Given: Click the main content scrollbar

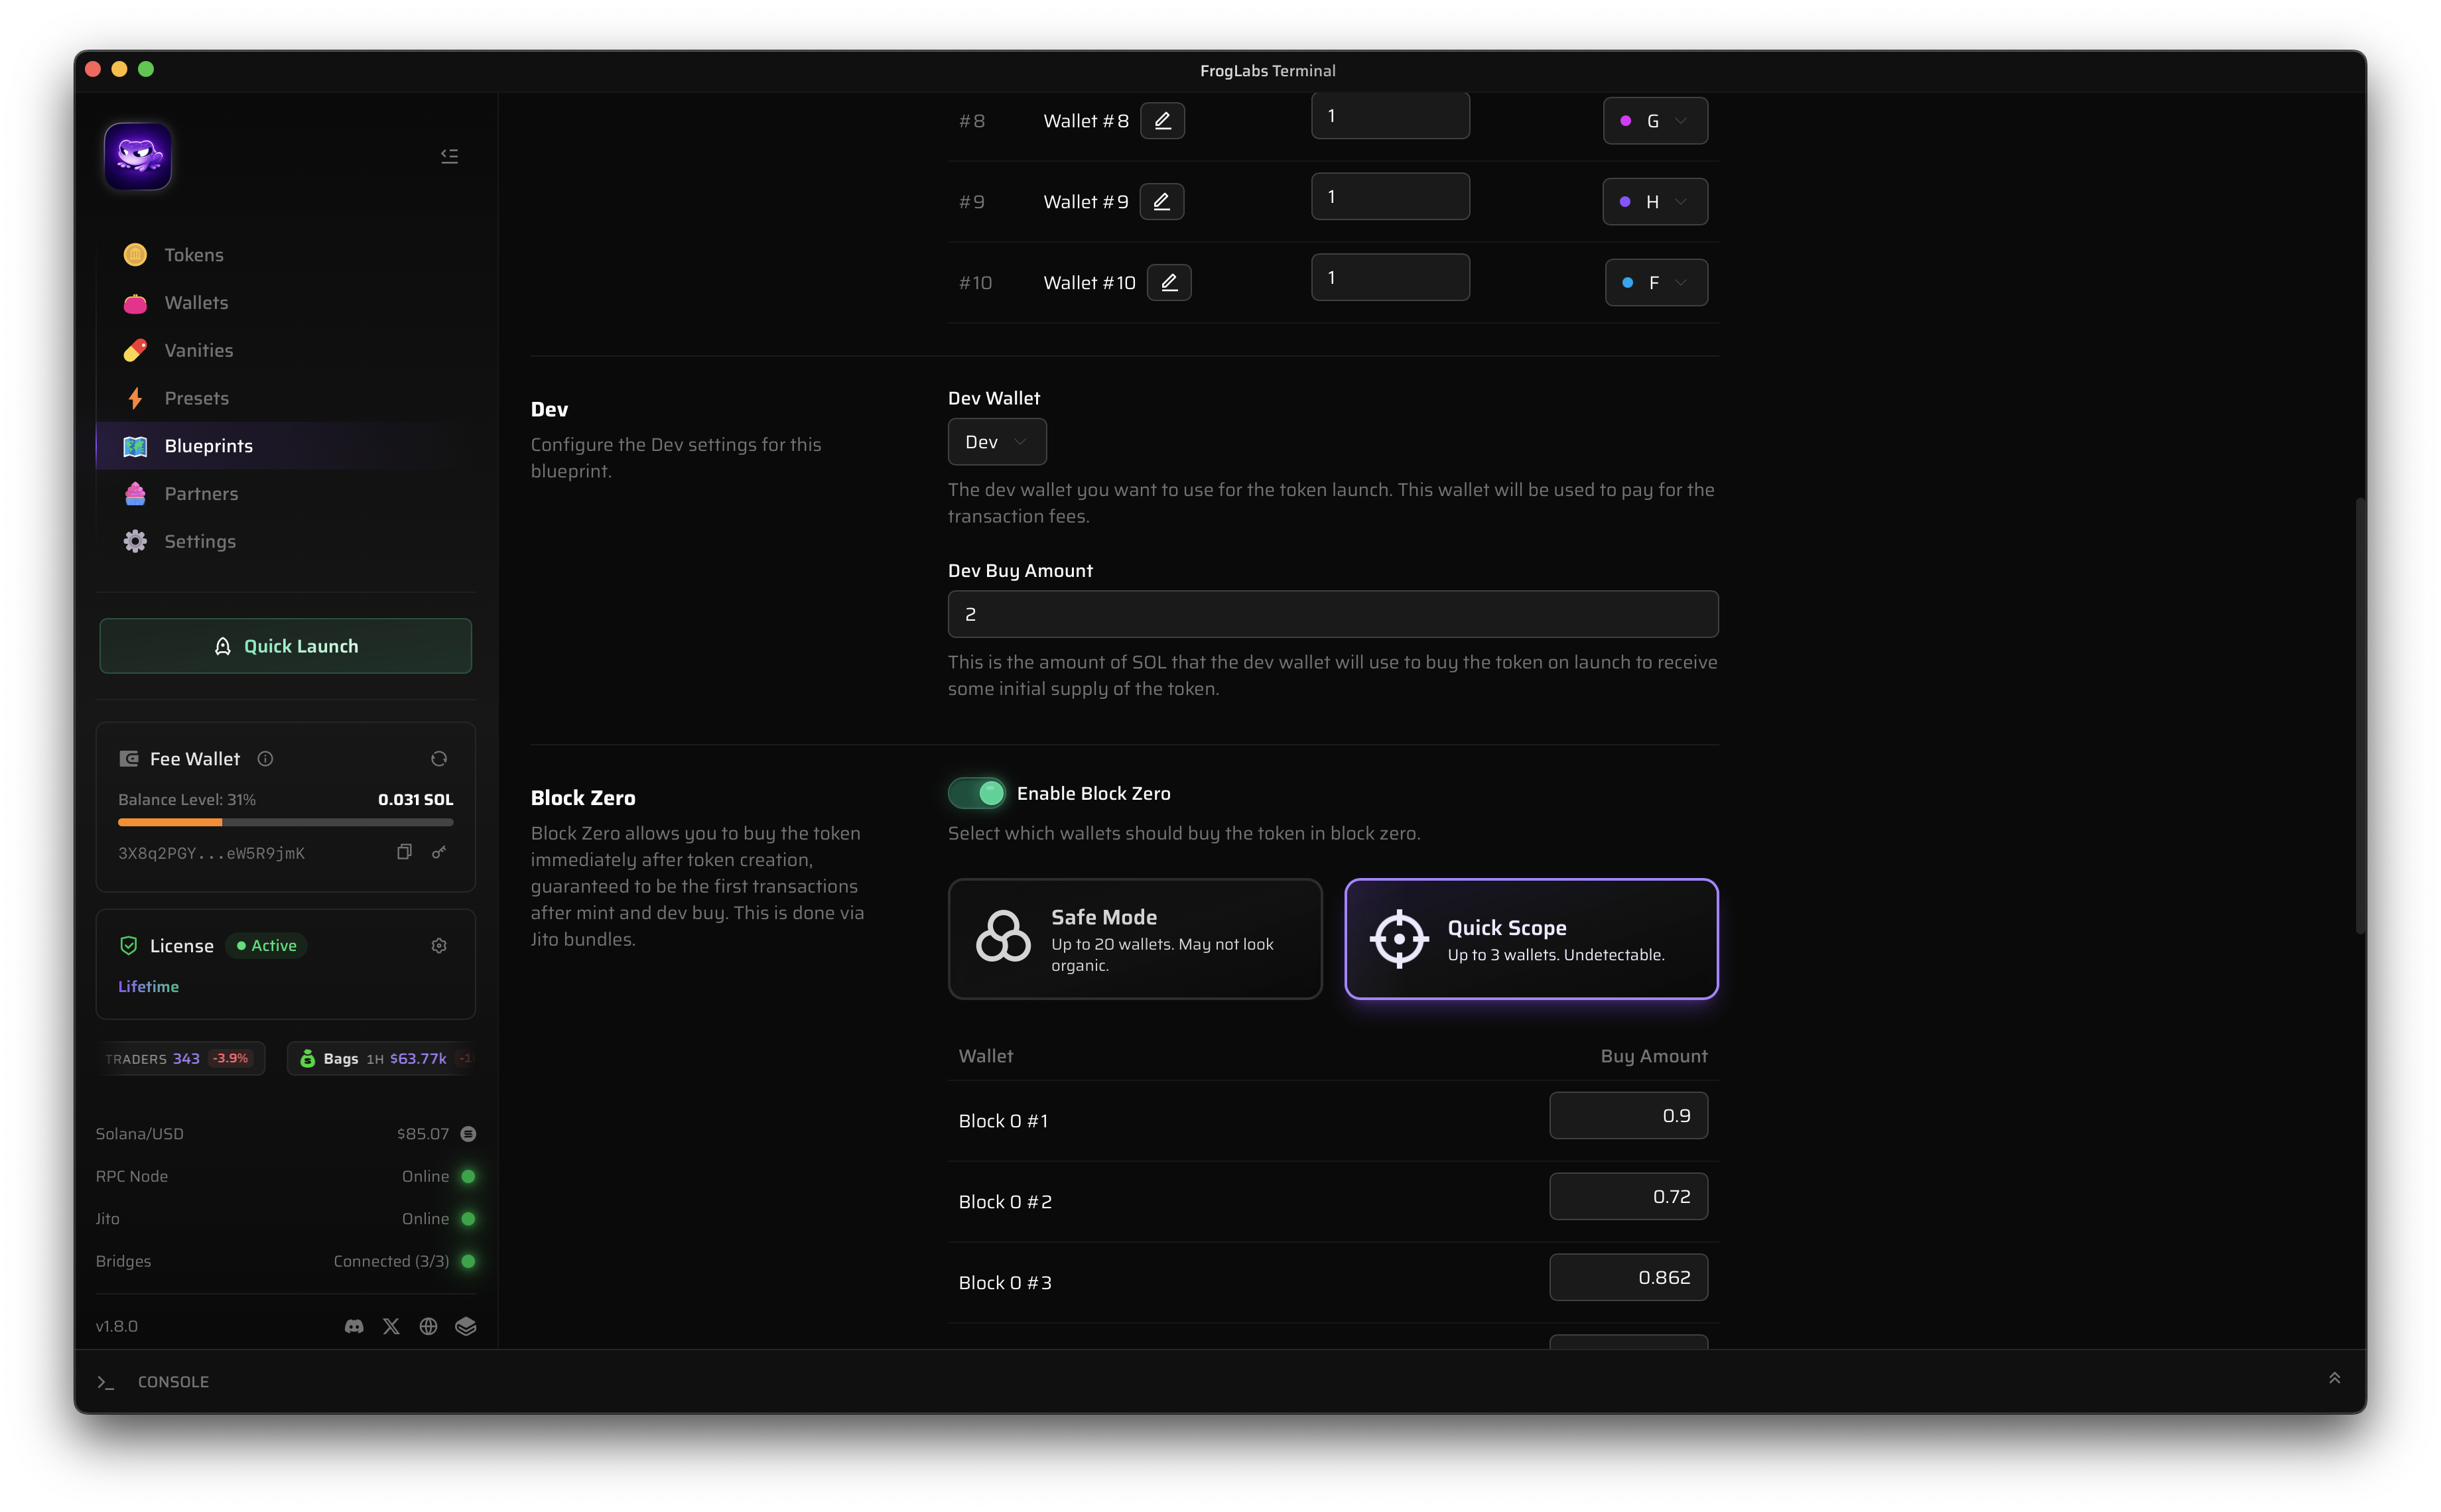Looking at the screenshot, I should pyautogui.click(x=2360, y=715).
